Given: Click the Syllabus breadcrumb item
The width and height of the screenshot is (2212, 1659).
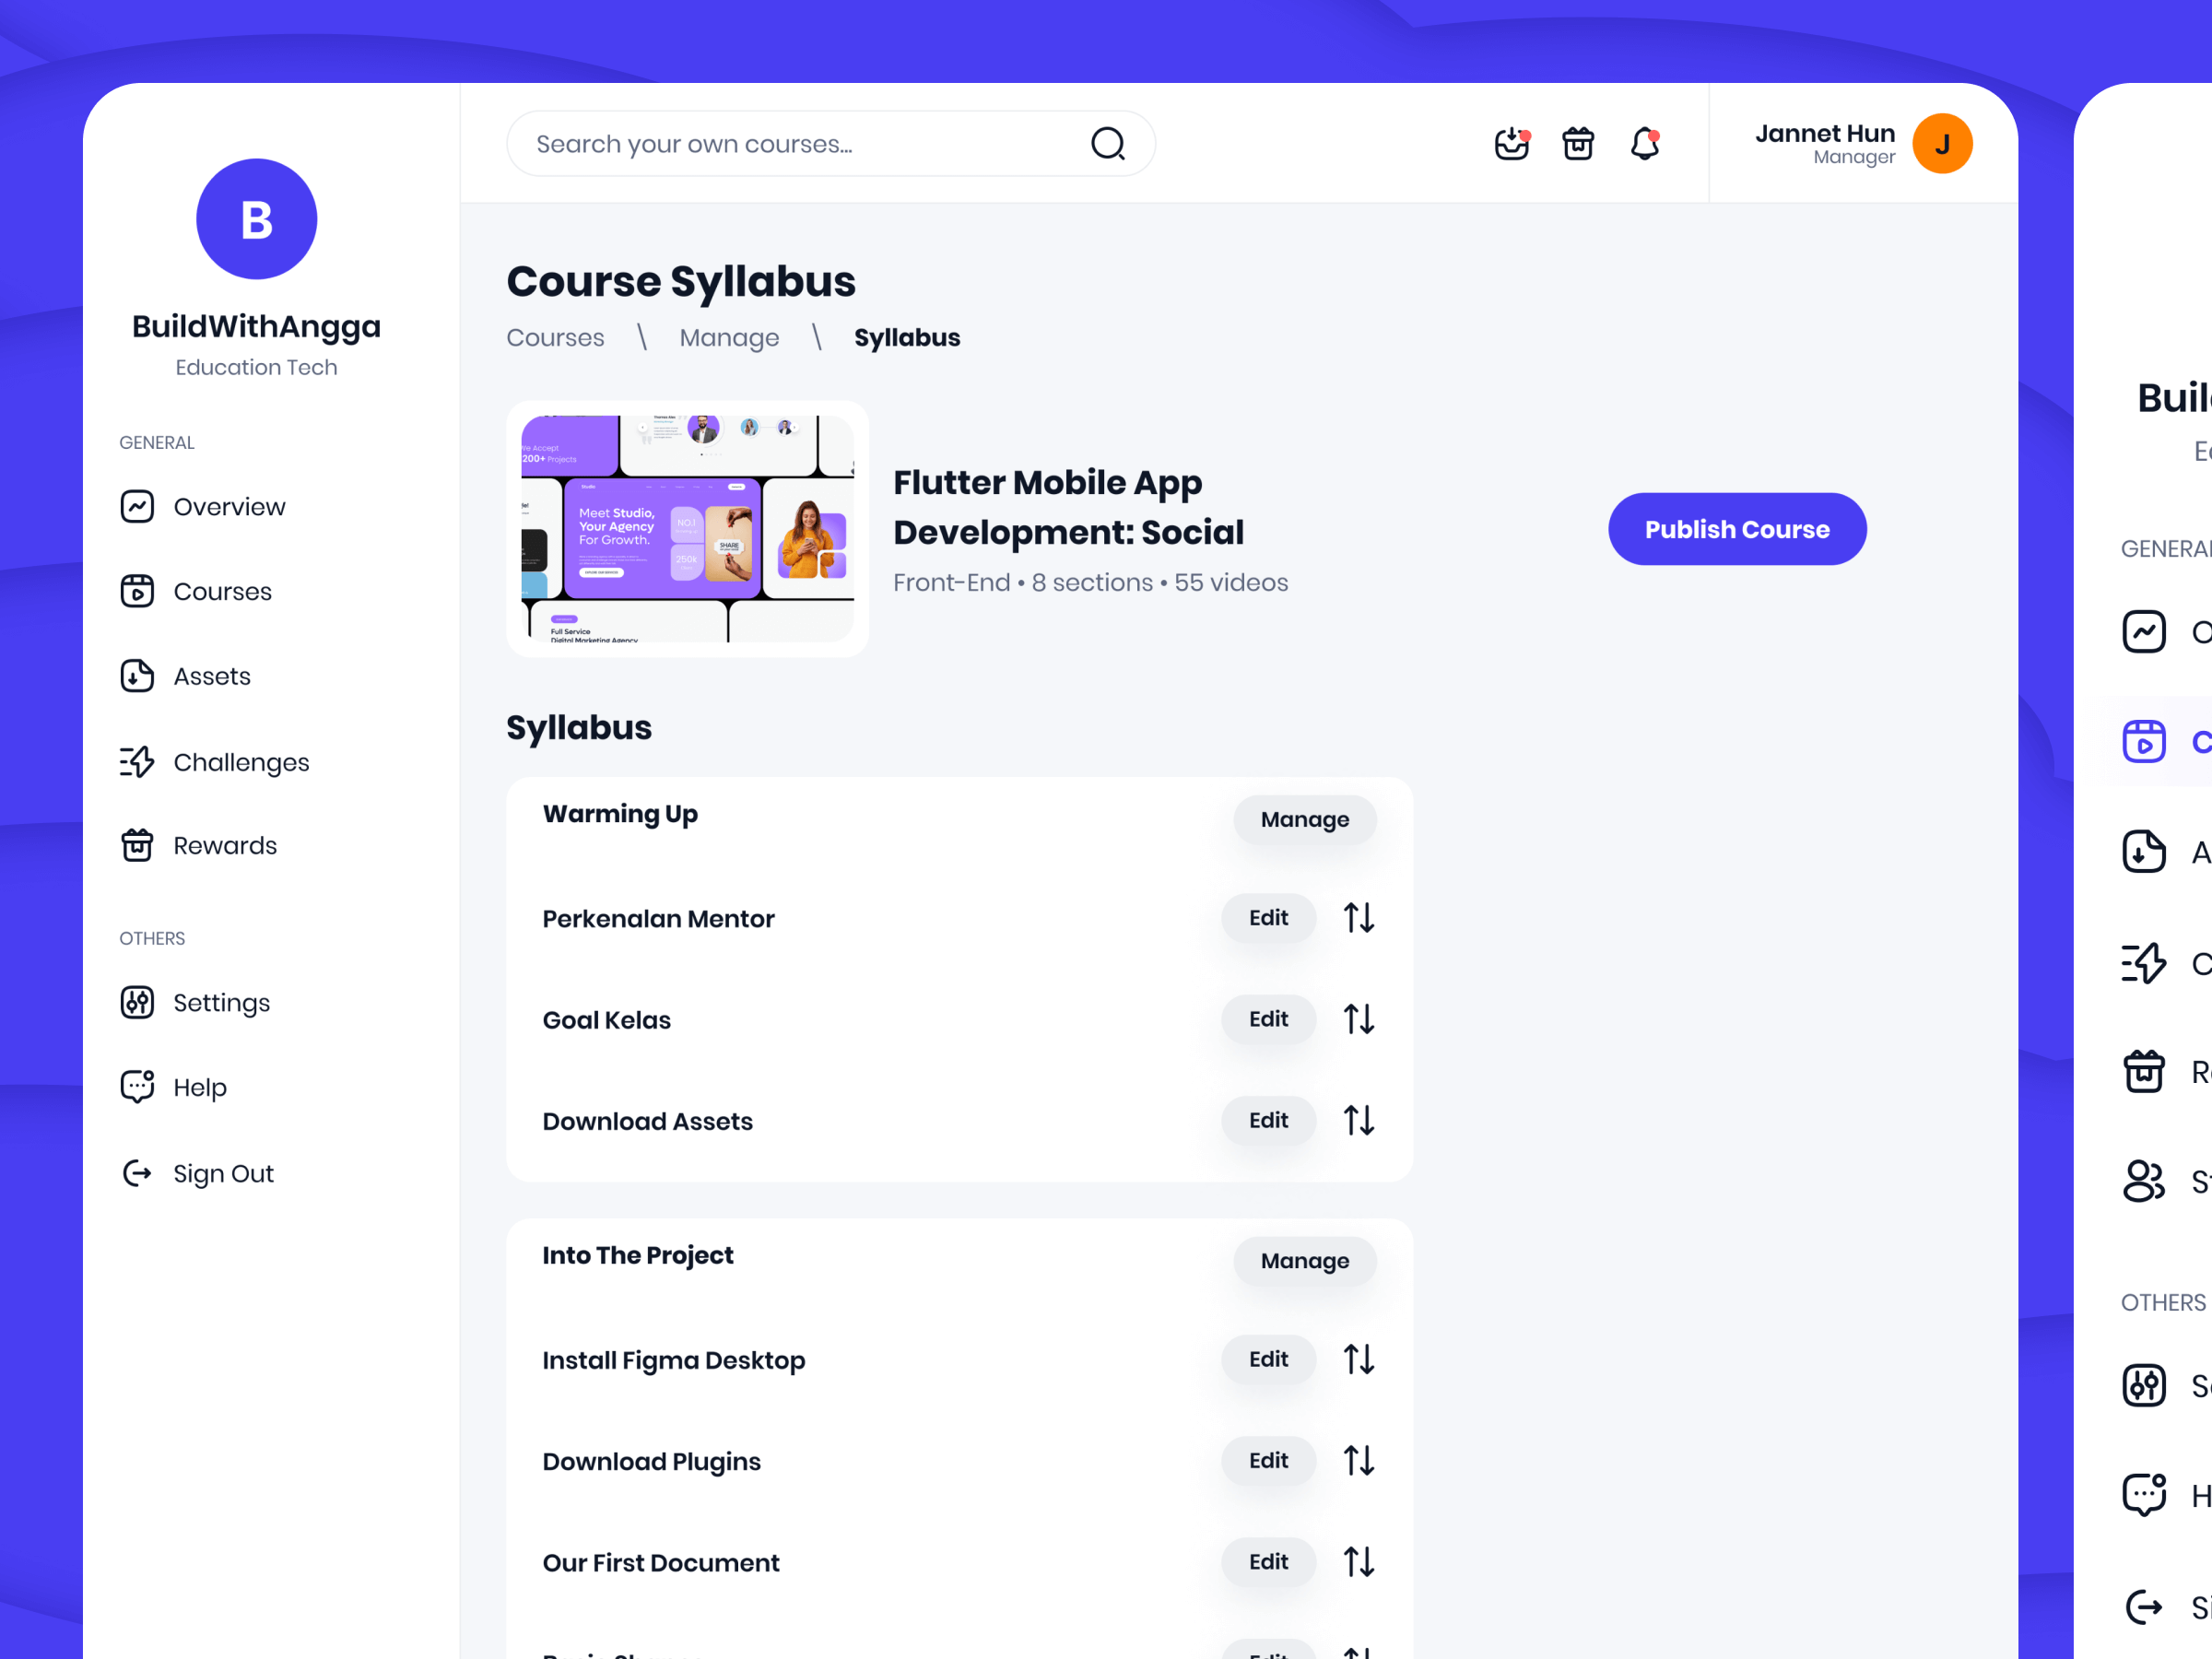Looking at the screenshot, I should pos(907,338).
